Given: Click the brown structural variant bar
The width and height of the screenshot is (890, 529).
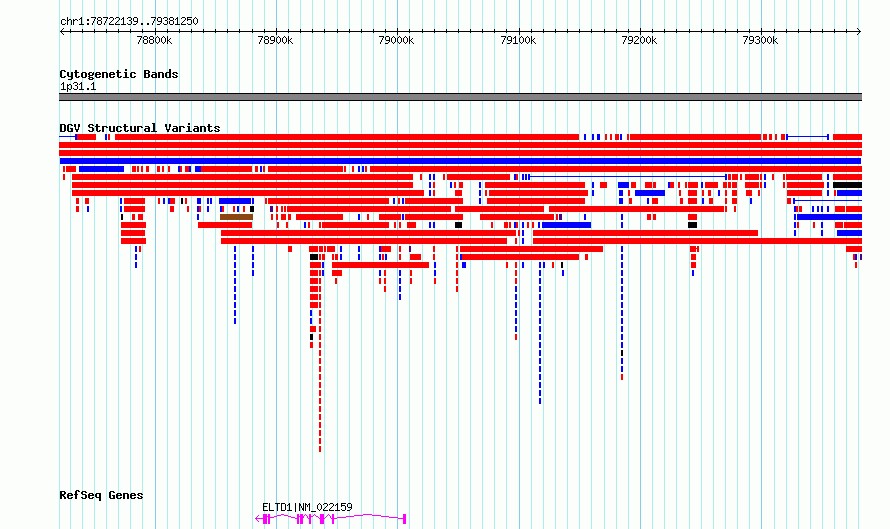Looking at the screenshot, I should click(237, 217).
